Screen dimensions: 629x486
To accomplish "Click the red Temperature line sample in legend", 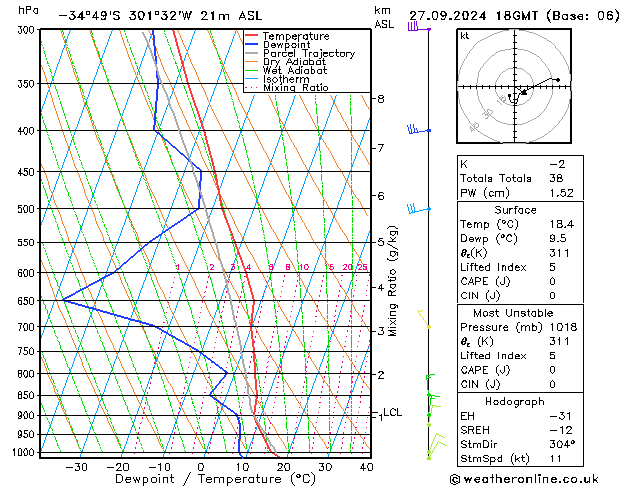I will 251,36.
